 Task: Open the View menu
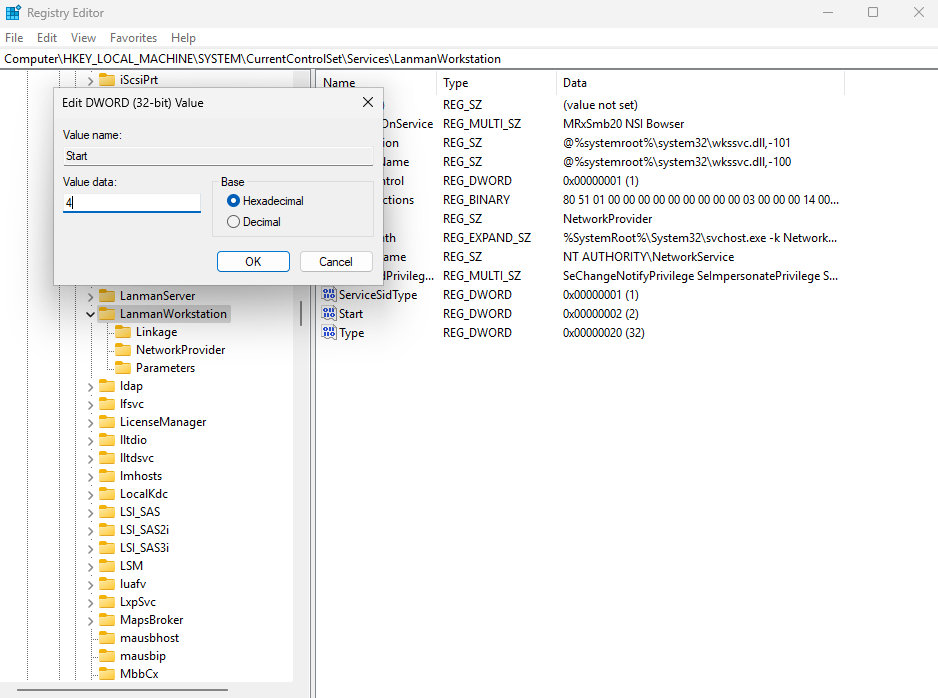click(x=83, y=38)
